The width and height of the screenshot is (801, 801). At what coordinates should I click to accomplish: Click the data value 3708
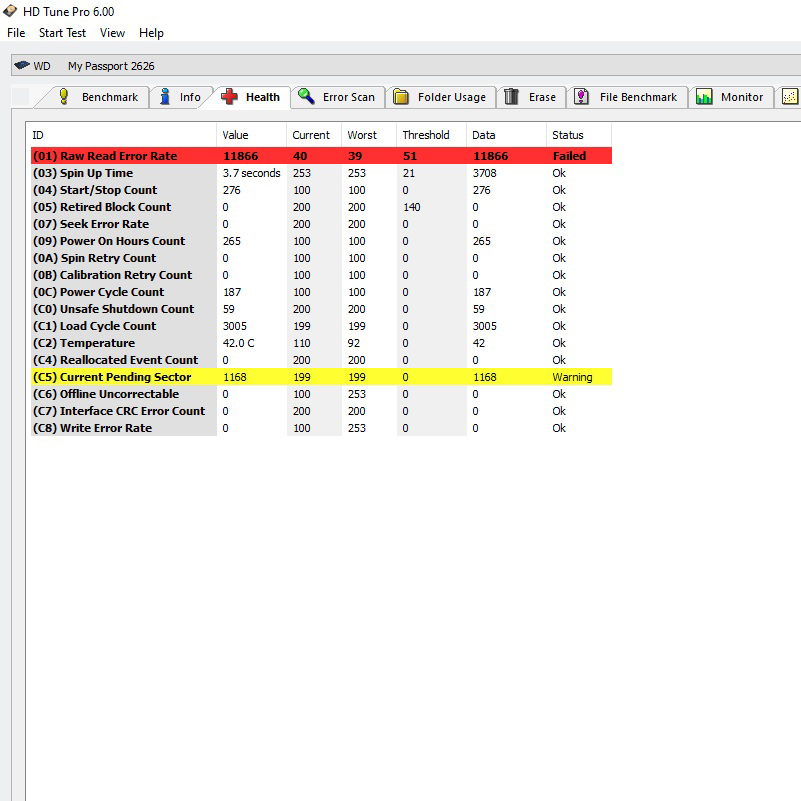[484, 173]
